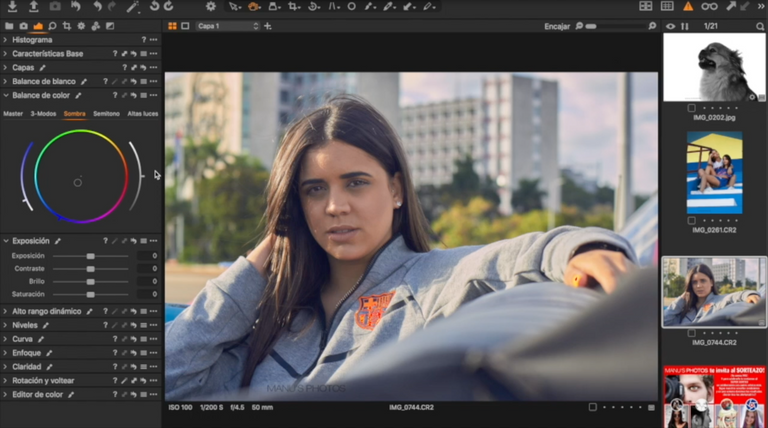The image size is (768, 428).
Task: Open help for Histograma panel
Action: pyautogui.click(x=144, y=40)
